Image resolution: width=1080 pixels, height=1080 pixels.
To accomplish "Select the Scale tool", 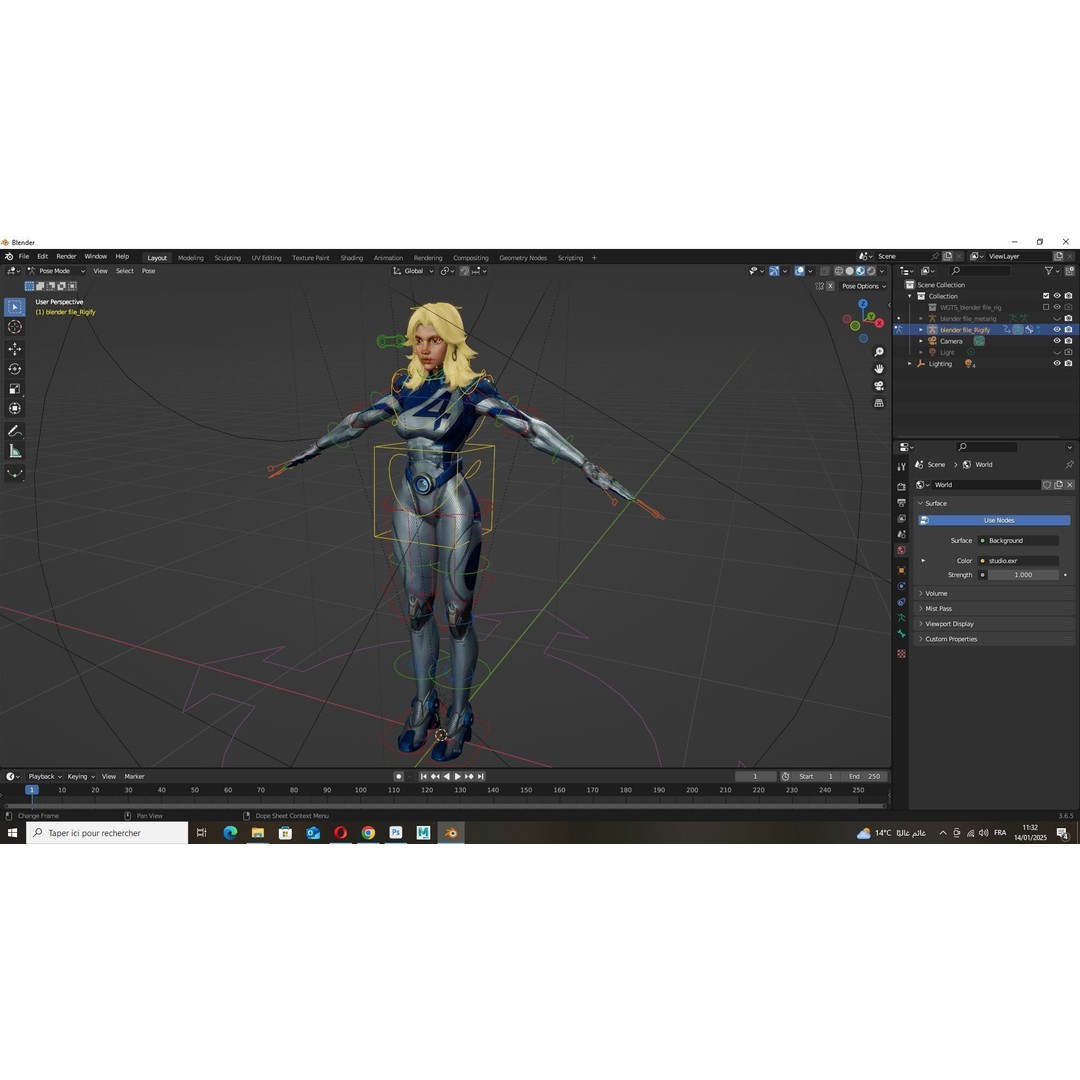I will pyautogui.click(x=14, y=389).
